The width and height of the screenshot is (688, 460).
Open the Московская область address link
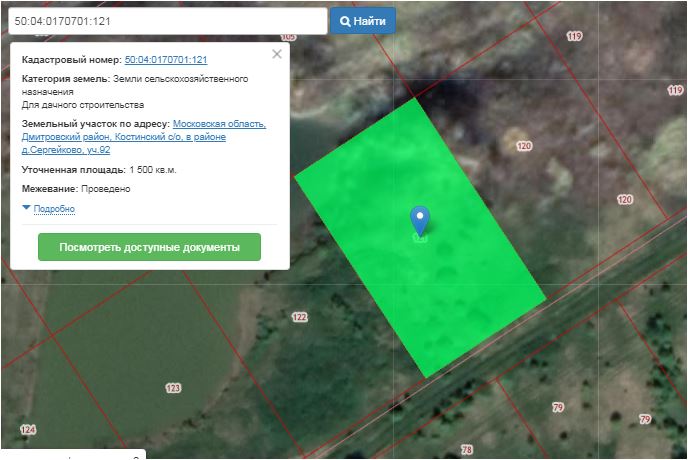coord(219,124)
